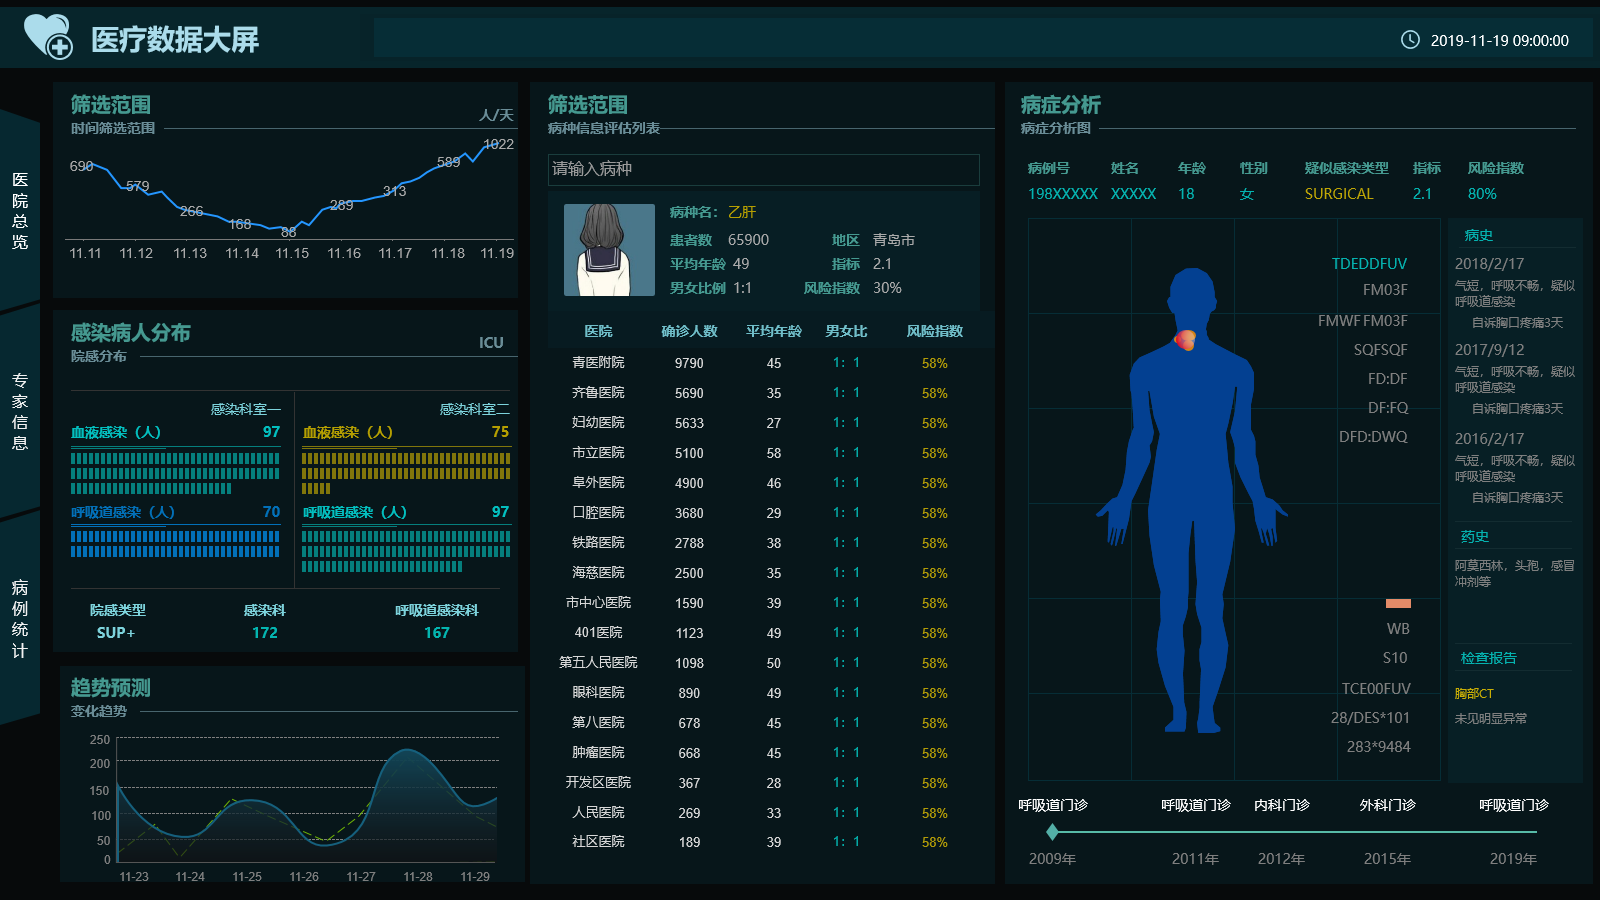The height and width of the screenshot is (900, 1600).
Task: Select the 齐鲁医院 hospital row
Action: (764, 393)
